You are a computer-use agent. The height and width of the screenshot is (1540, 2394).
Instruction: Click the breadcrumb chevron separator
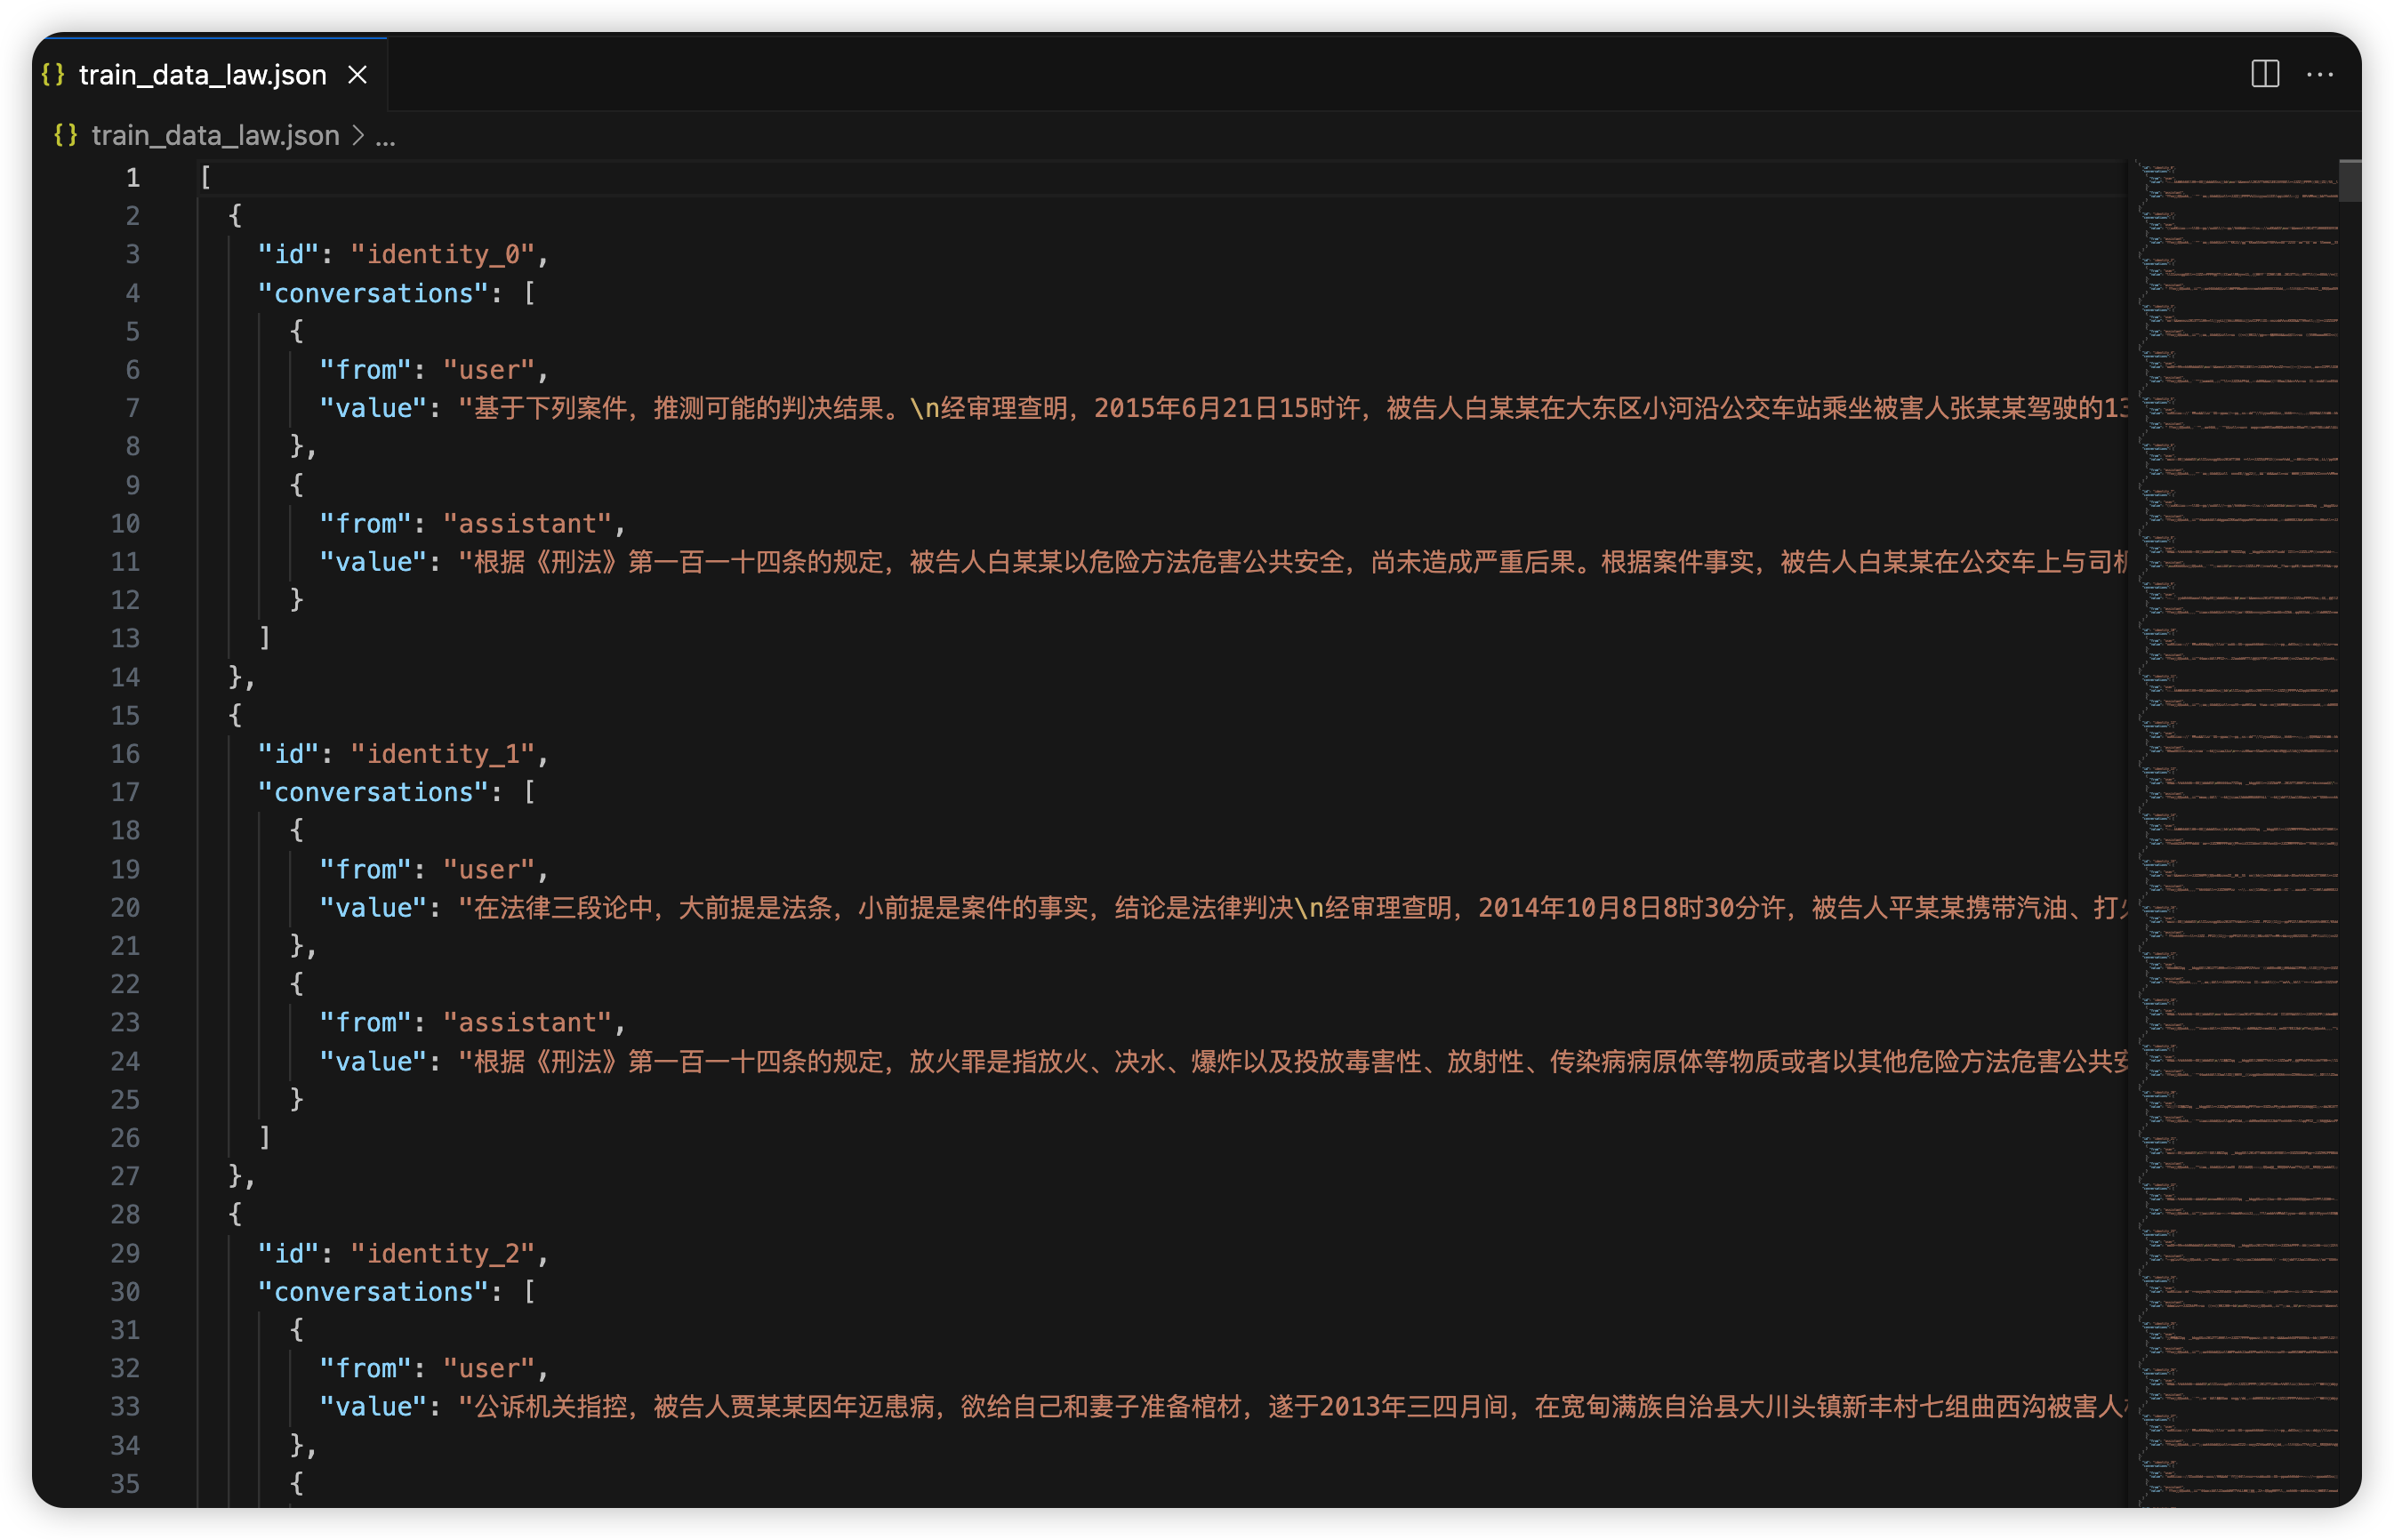358,135
